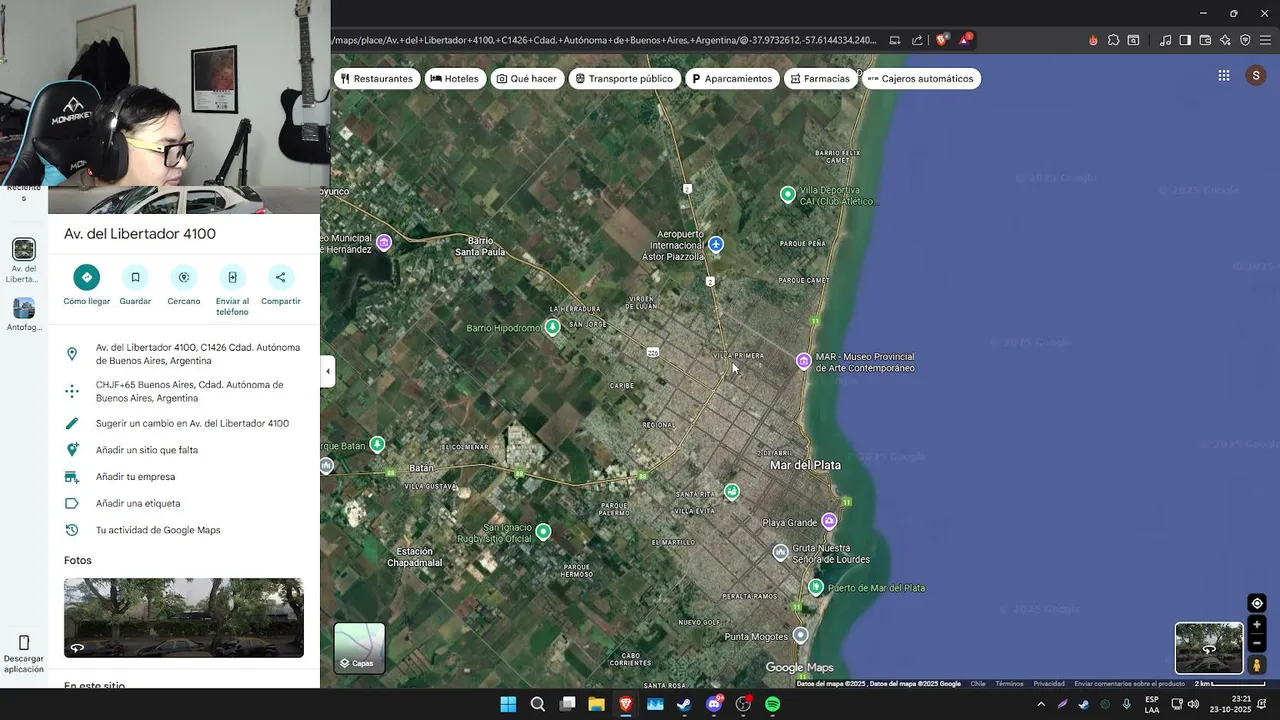Click the Villa Deportiva CAI map pin
Image resolution: width=1280 pixels, height=720 pixels.
pyautogui.click(x=788, y=195)
